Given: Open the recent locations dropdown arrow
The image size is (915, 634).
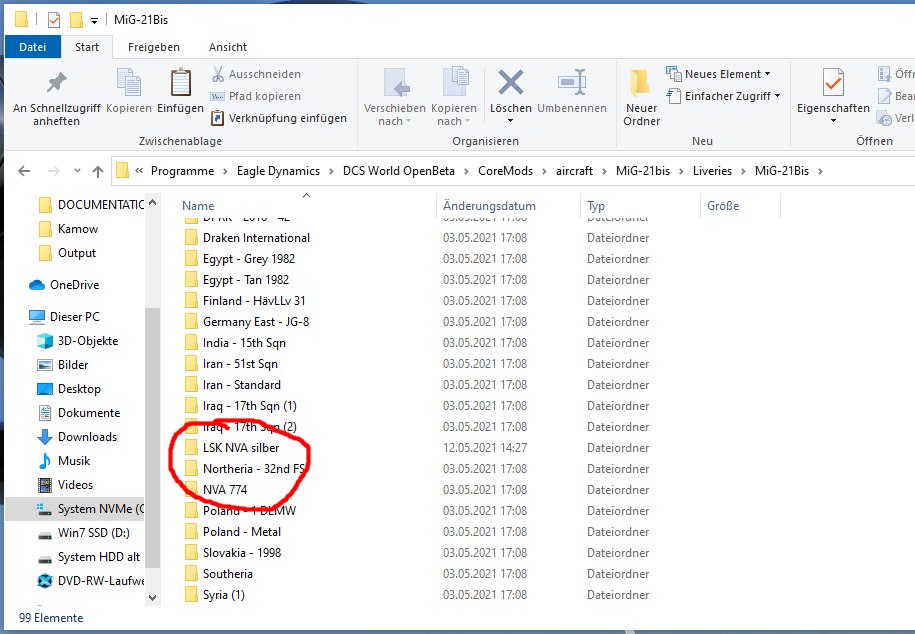Looking at the screenshot, I should 77,171.
